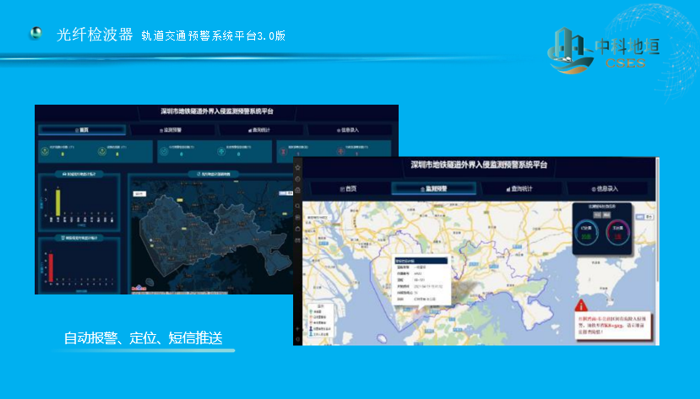The height and width of the screenshot is (399, 700).
Task: Click the magnifier search icon in front window sidebar
Action: click(298, 206)
